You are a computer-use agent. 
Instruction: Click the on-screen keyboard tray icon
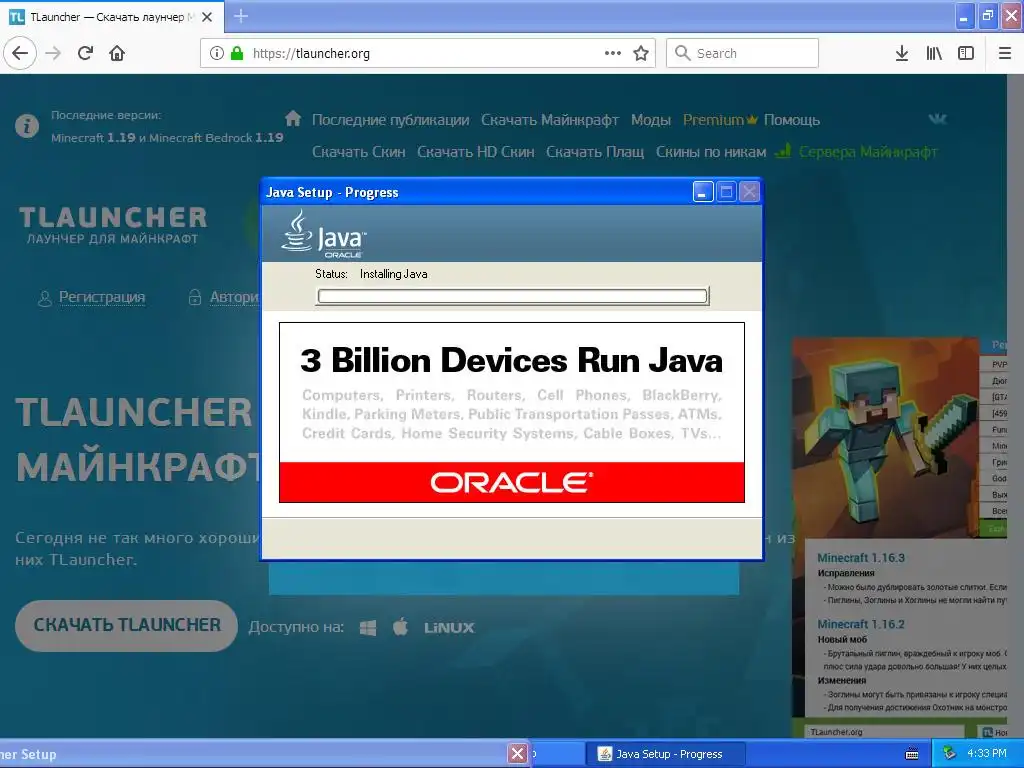[x=912, y=754]
